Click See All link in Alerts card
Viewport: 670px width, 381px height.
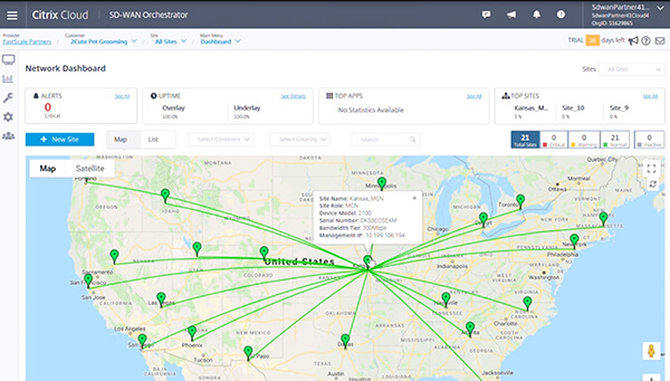(122, 96)
